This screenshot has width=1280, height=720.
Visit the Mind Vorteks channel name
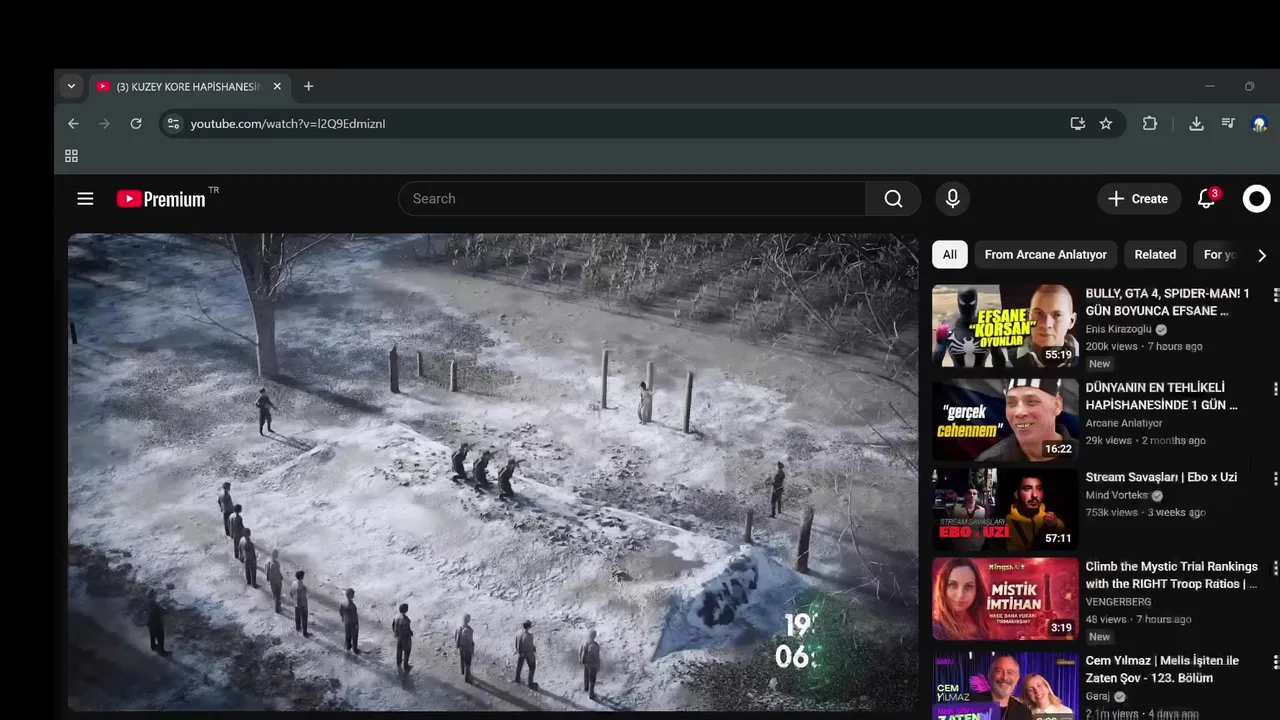[1117, 495]
